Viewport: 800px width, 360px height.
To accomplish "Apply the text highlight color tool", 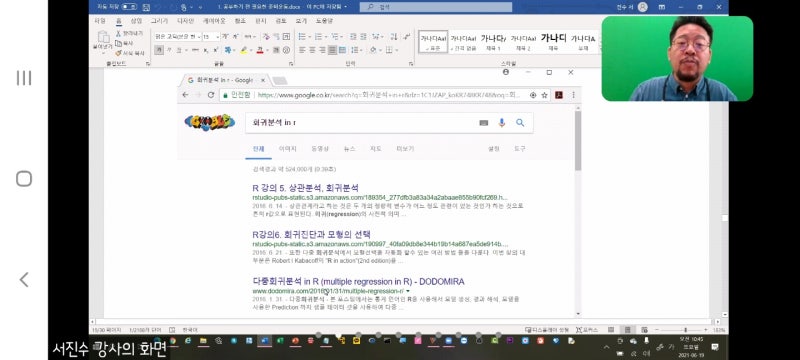I will coord(244,50).
